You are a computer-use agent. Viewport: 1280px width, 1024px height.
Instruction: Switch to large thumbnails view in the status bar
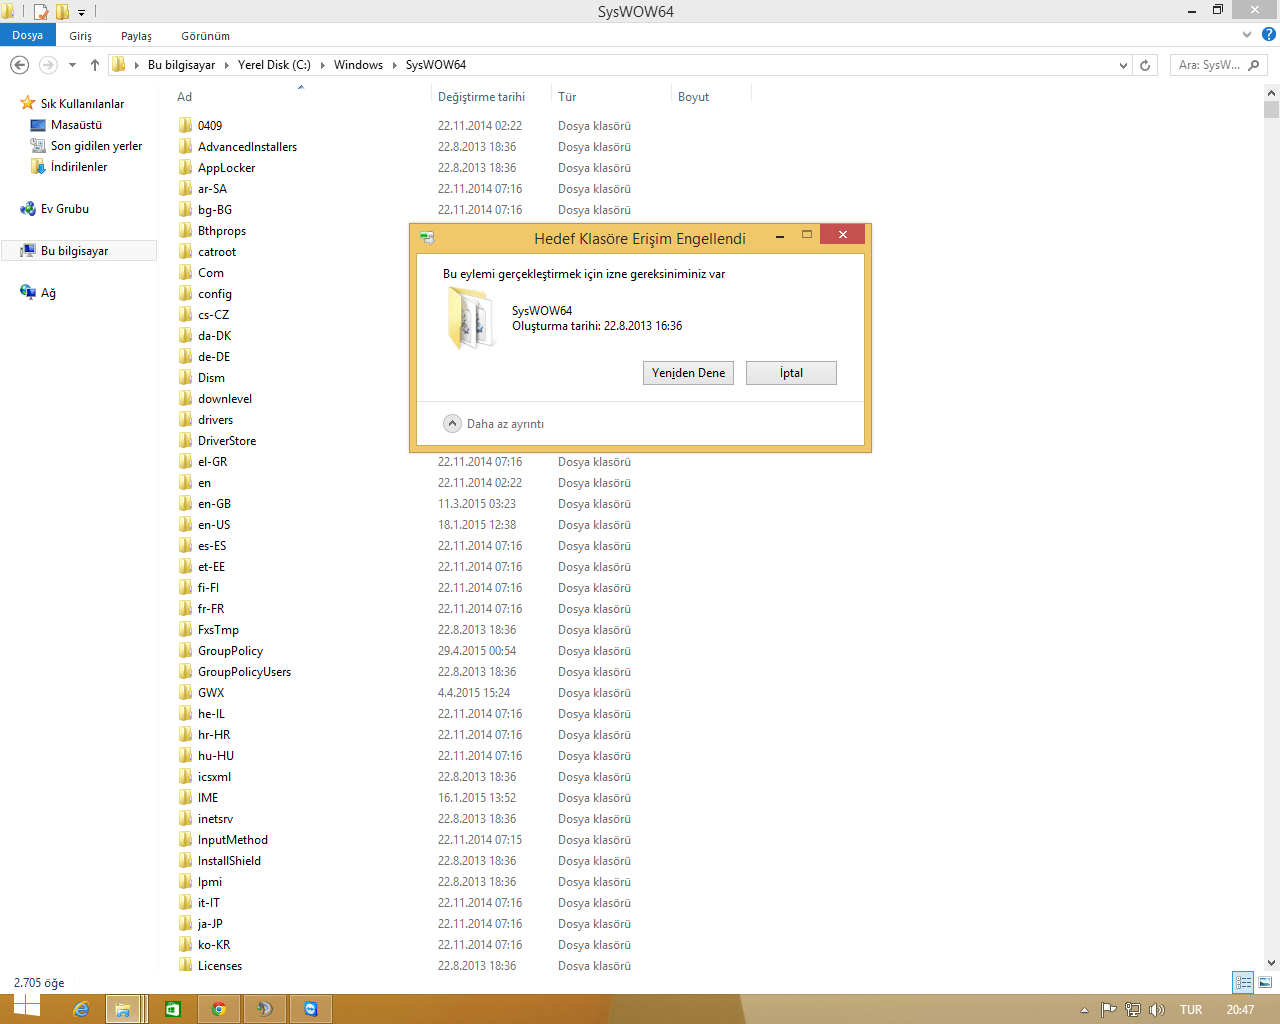1265,982
